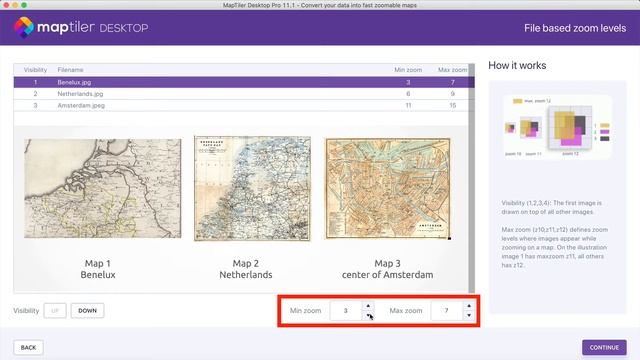Viewport: 640px width, 360px height.
Task: Move visibility with the DOWN button
Action: [x=87, y=311]
